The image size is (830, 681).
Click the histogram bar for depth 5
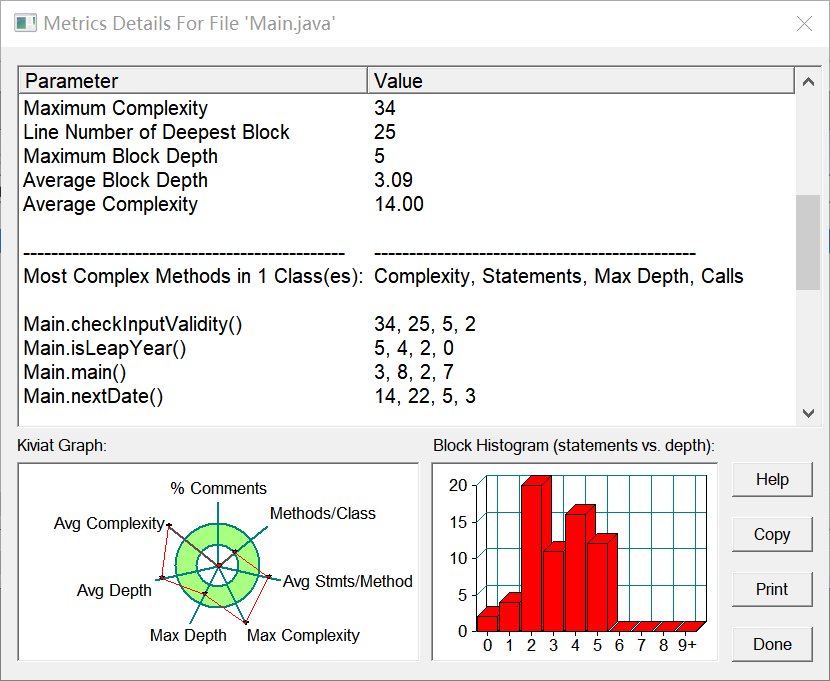pyautogui.click(x=598, y=587)
